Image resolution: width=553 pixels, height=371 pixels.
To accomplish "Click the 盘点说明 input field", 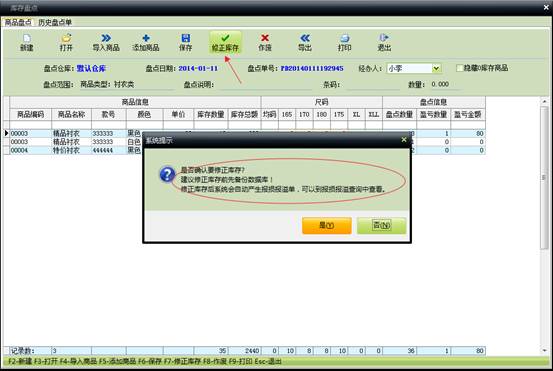I will coord(266,85).
